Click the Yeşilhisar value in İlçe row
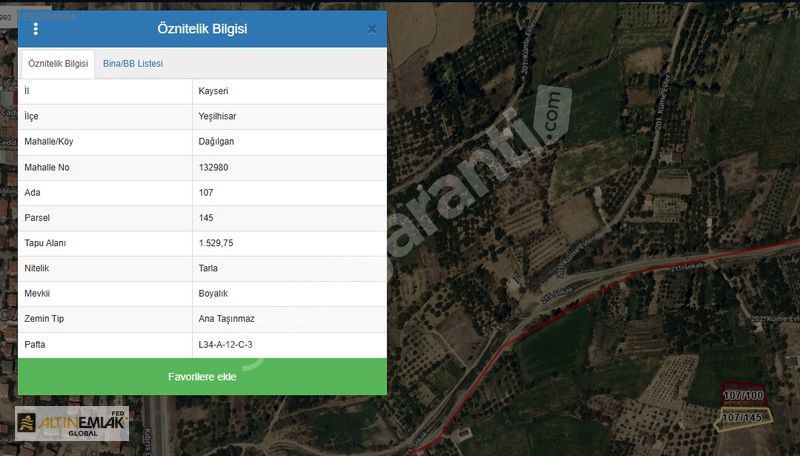 click(x=218, y=116)
